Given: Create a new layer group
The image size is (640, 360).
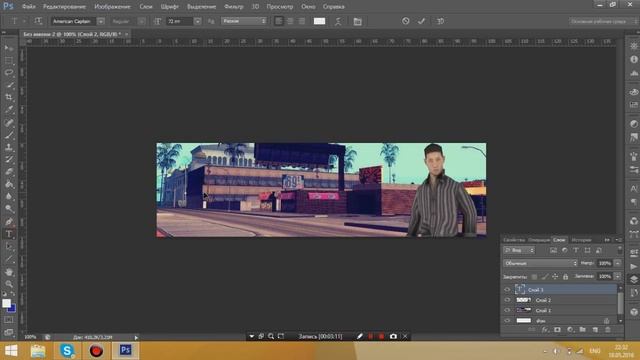Looking at the screenshot, I should point(582,329).
